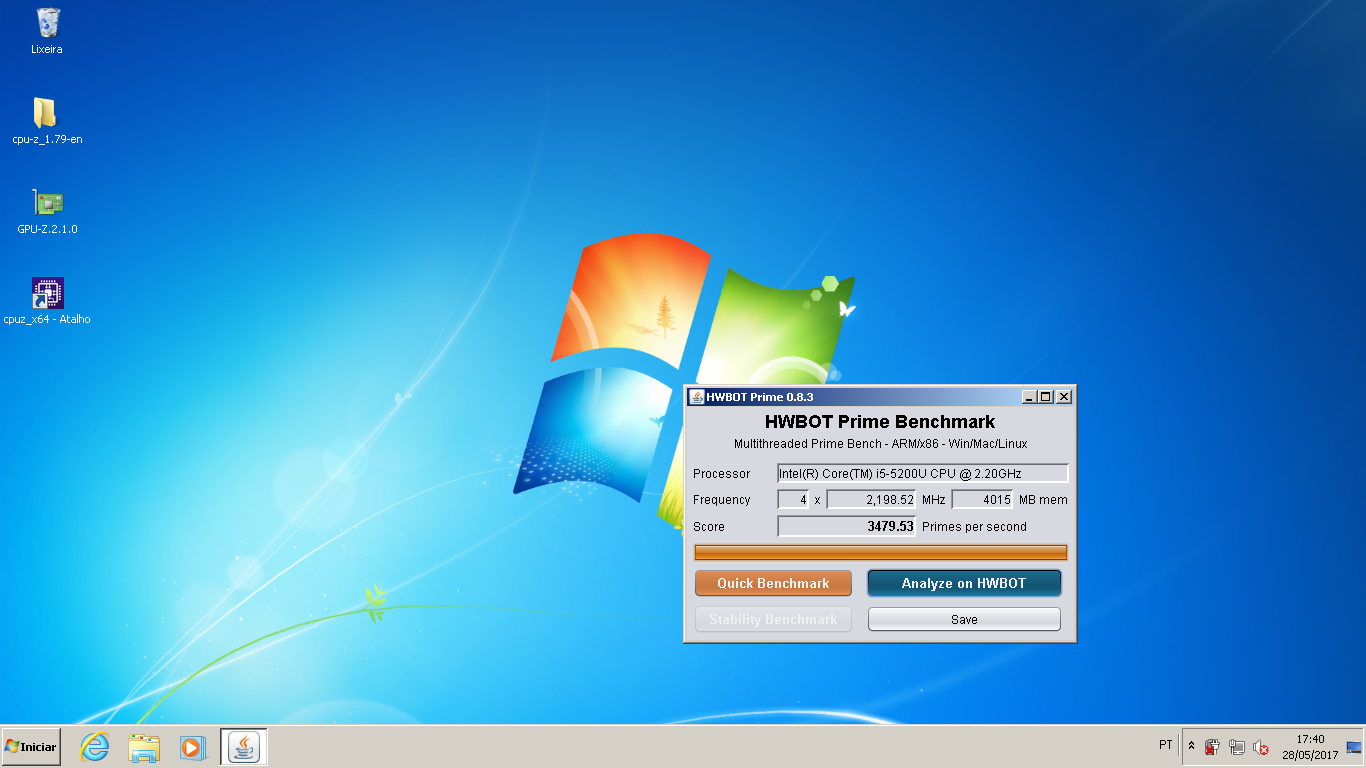Click the Java HWBOT Prime taskbar button
This screenshot has height=768, width=1366.
coord(244,747)
